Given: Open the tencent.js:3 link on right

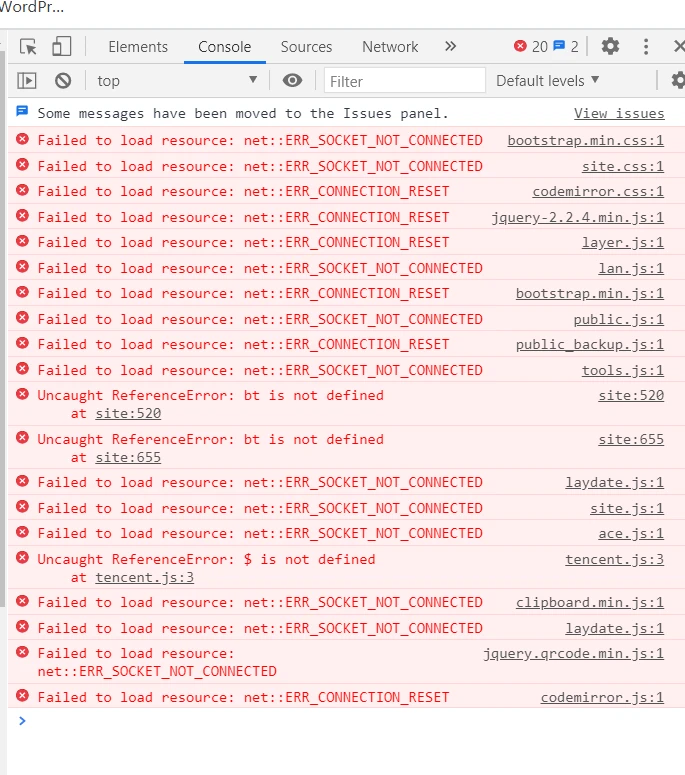Looking at the screenshot, I should point(614,560).
